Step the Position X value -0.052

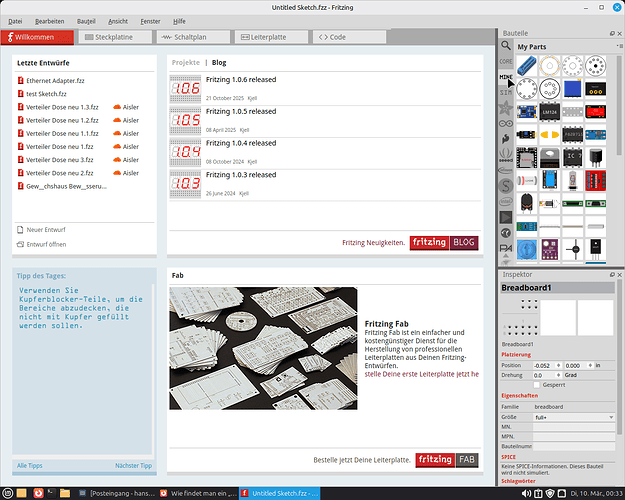[558, 365]
